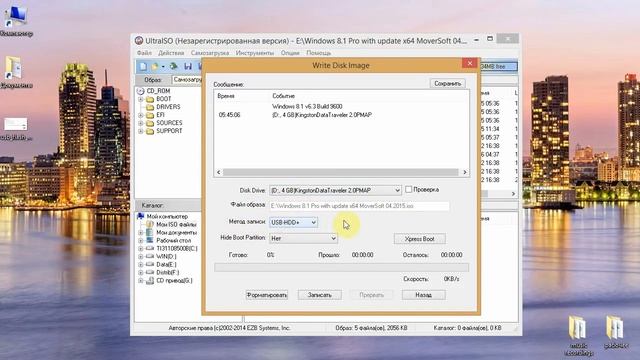Click the right arrow of message log scrollbar
The width and height of the screenshot is (640, 360).
pos(464,172)
